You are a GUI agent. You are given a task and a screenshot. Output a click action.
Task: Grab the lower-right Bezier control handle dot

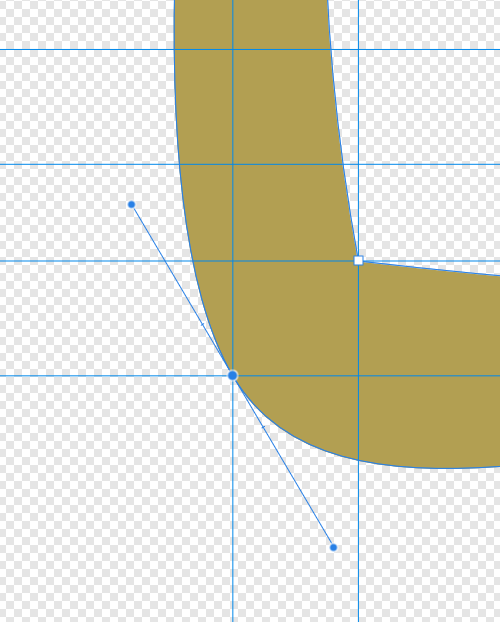(333, 547)
